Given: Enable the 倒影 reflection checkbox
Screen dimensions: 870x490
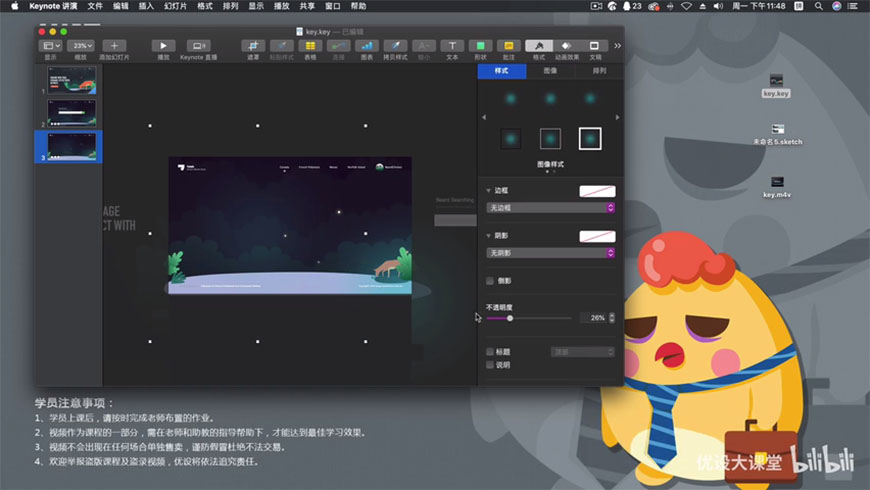Looking at the screenshot, I should coord(490,281).
